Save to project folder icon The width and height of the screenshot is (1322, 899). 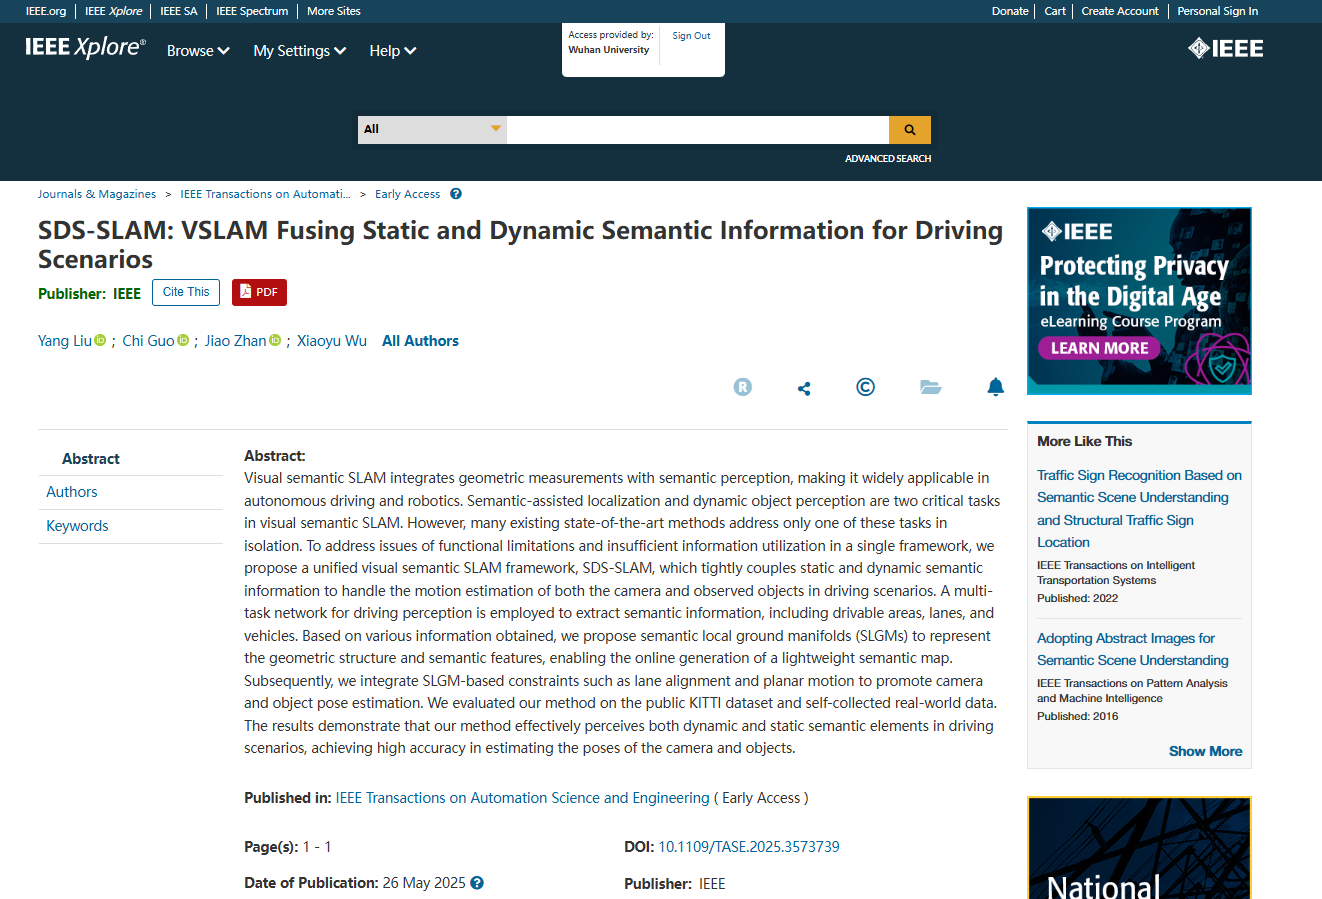[930, 387]
